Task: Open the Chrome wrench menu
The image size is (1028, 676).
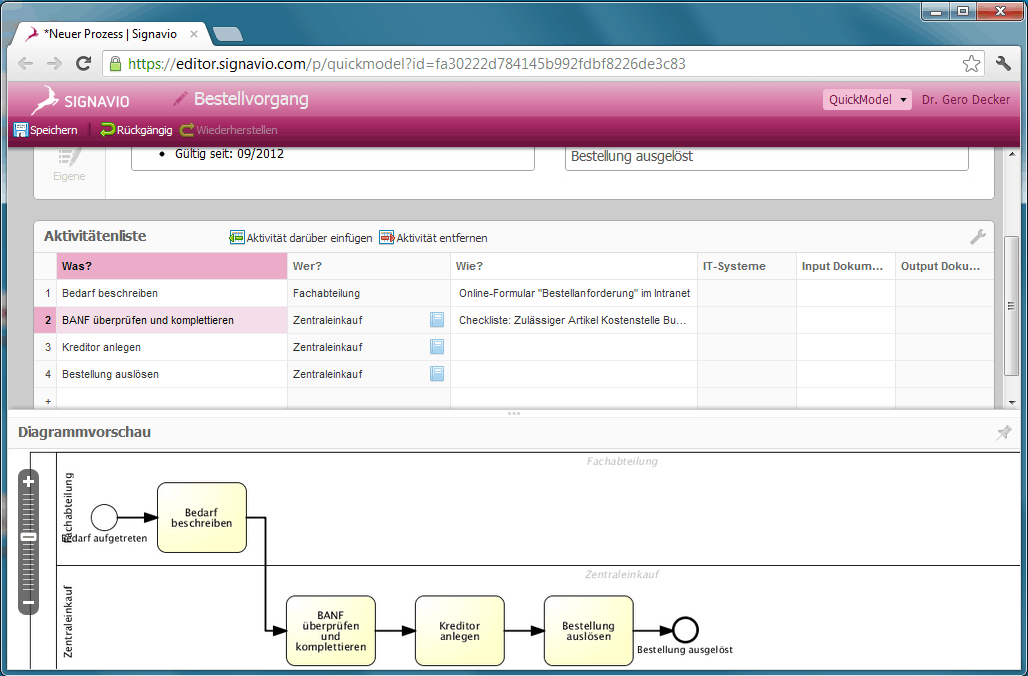Action: point(1004,64)
